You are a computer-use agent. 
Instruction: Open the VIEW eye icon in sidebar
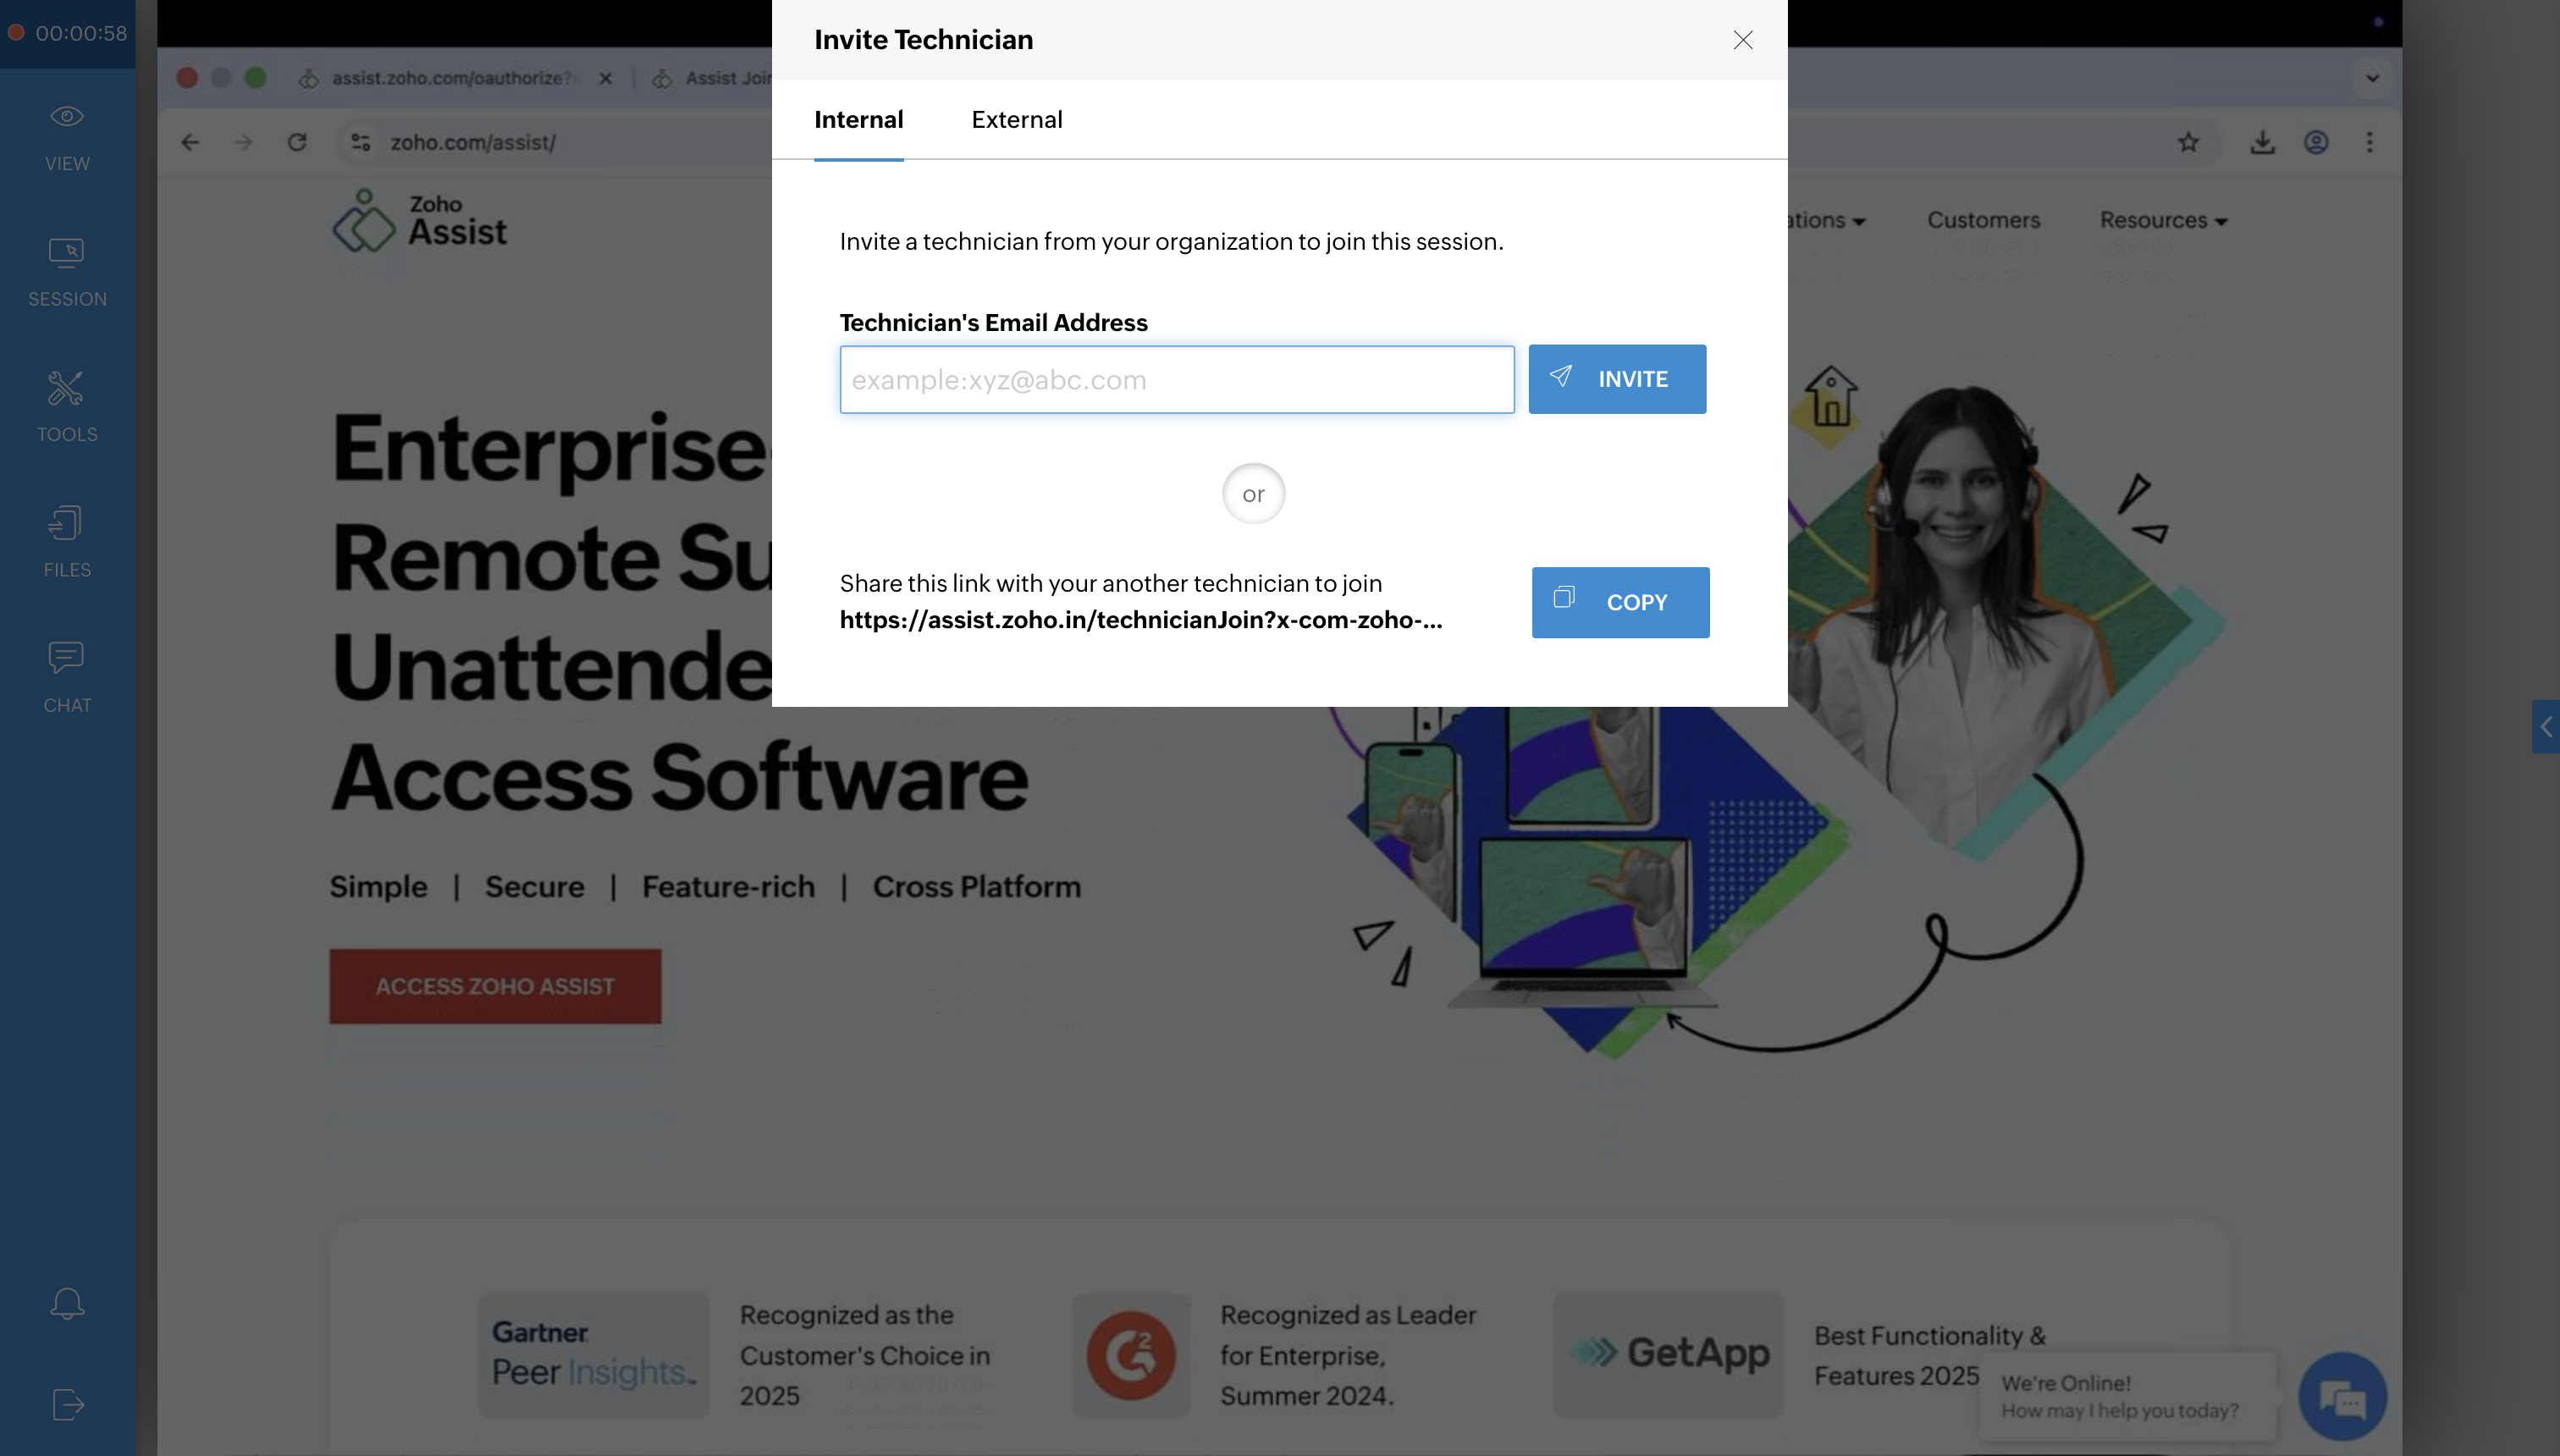tap(67, 117)
